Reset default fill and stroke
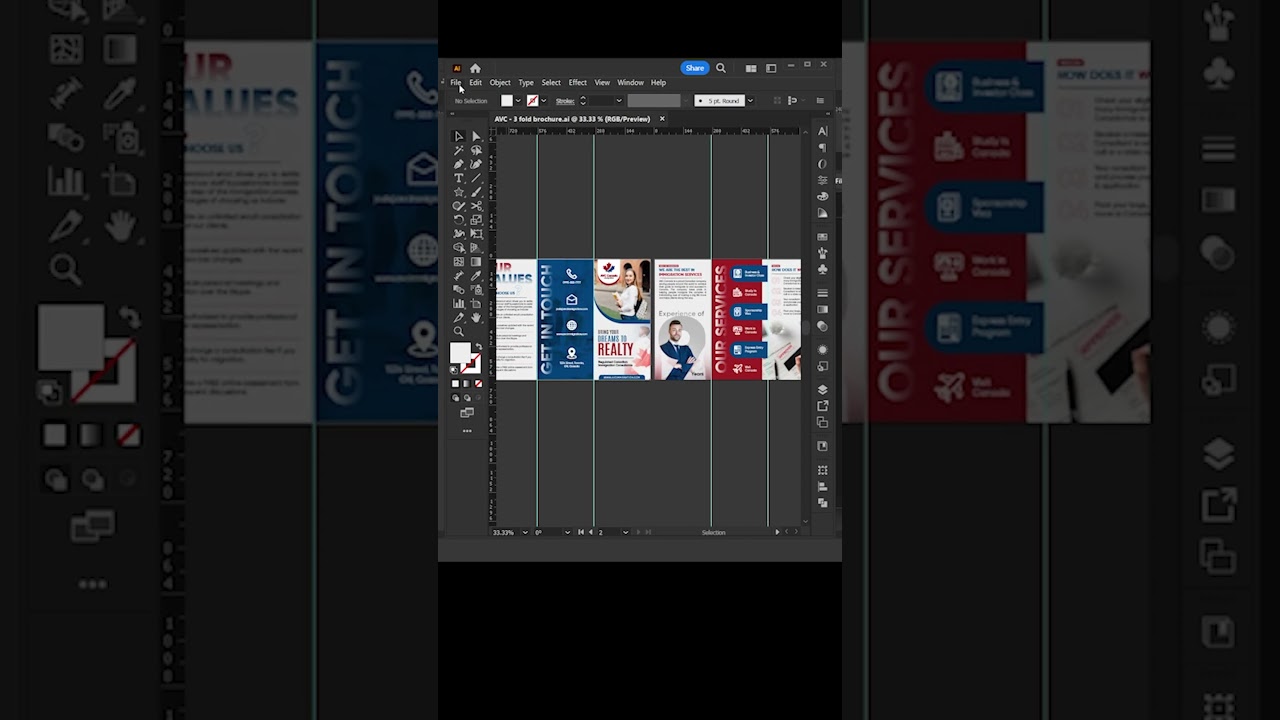The height and width of the screenshot is (720, 1280). [453, 369]
